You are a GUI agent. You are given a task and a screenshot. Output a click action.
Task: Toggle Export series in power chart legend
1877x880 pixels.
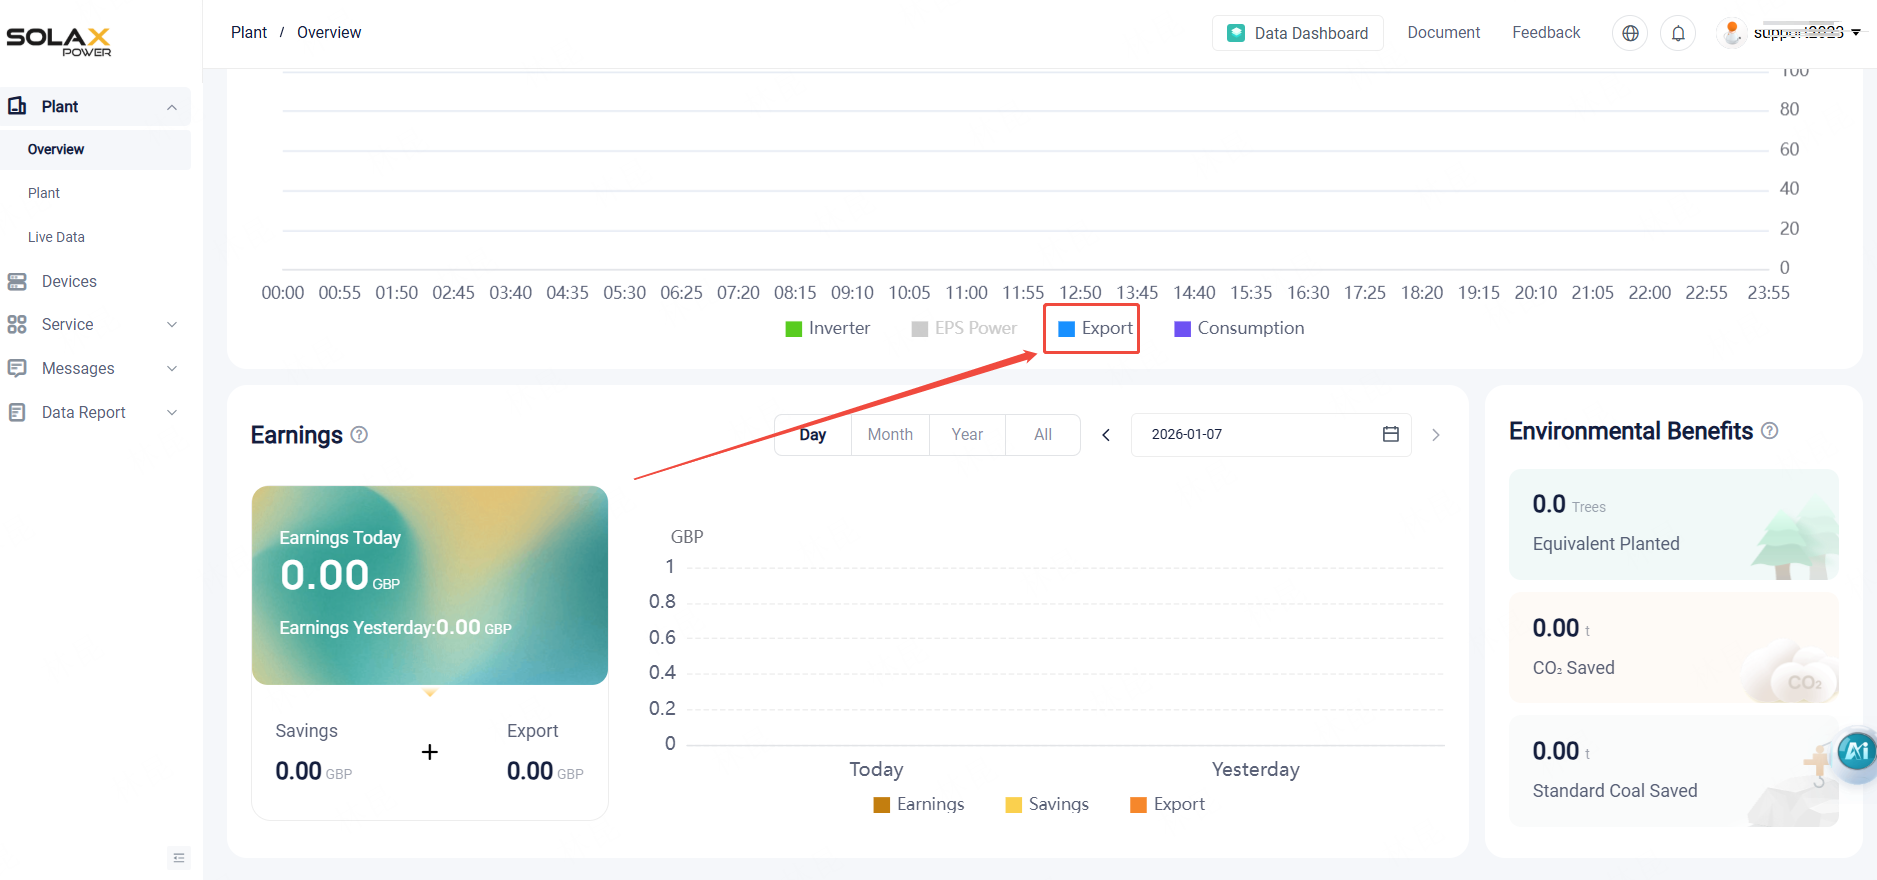[x=1095, y=328]
